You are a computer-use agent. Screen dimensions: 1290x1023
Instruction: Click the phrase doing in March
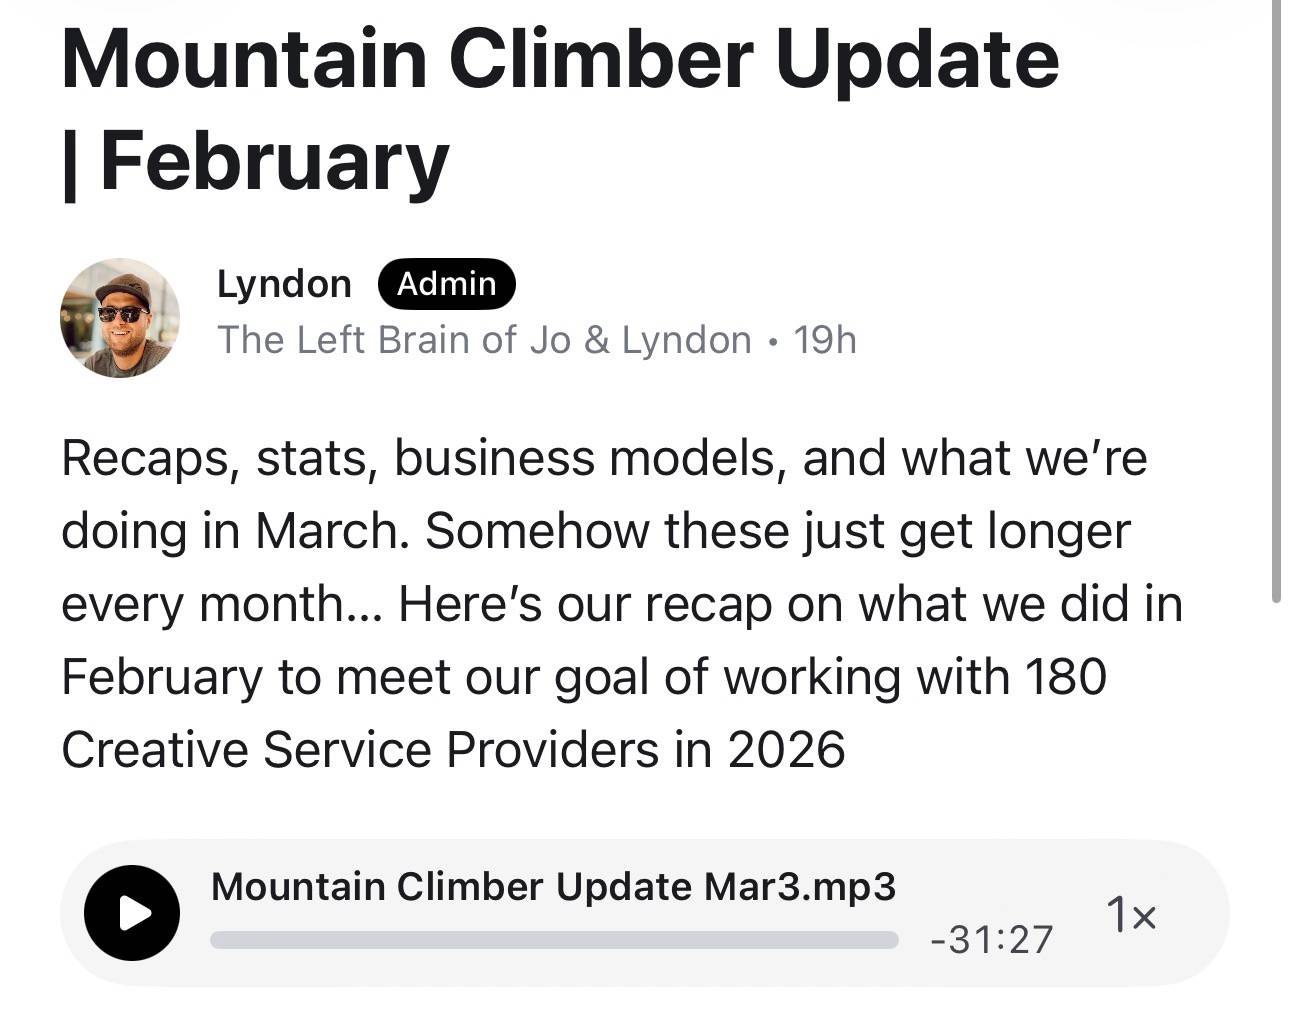(234, 531)
